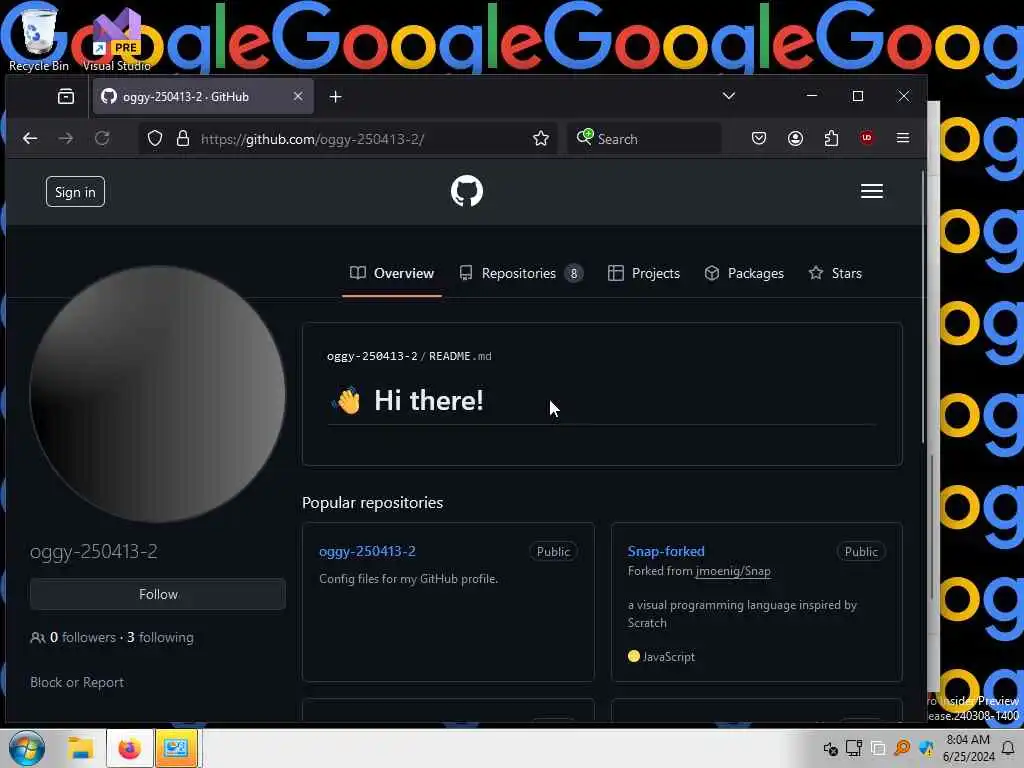The height and width of the screenshot is (768, 1024).
Task: Open the Snap-forked repository link
Action: [665, 551]
